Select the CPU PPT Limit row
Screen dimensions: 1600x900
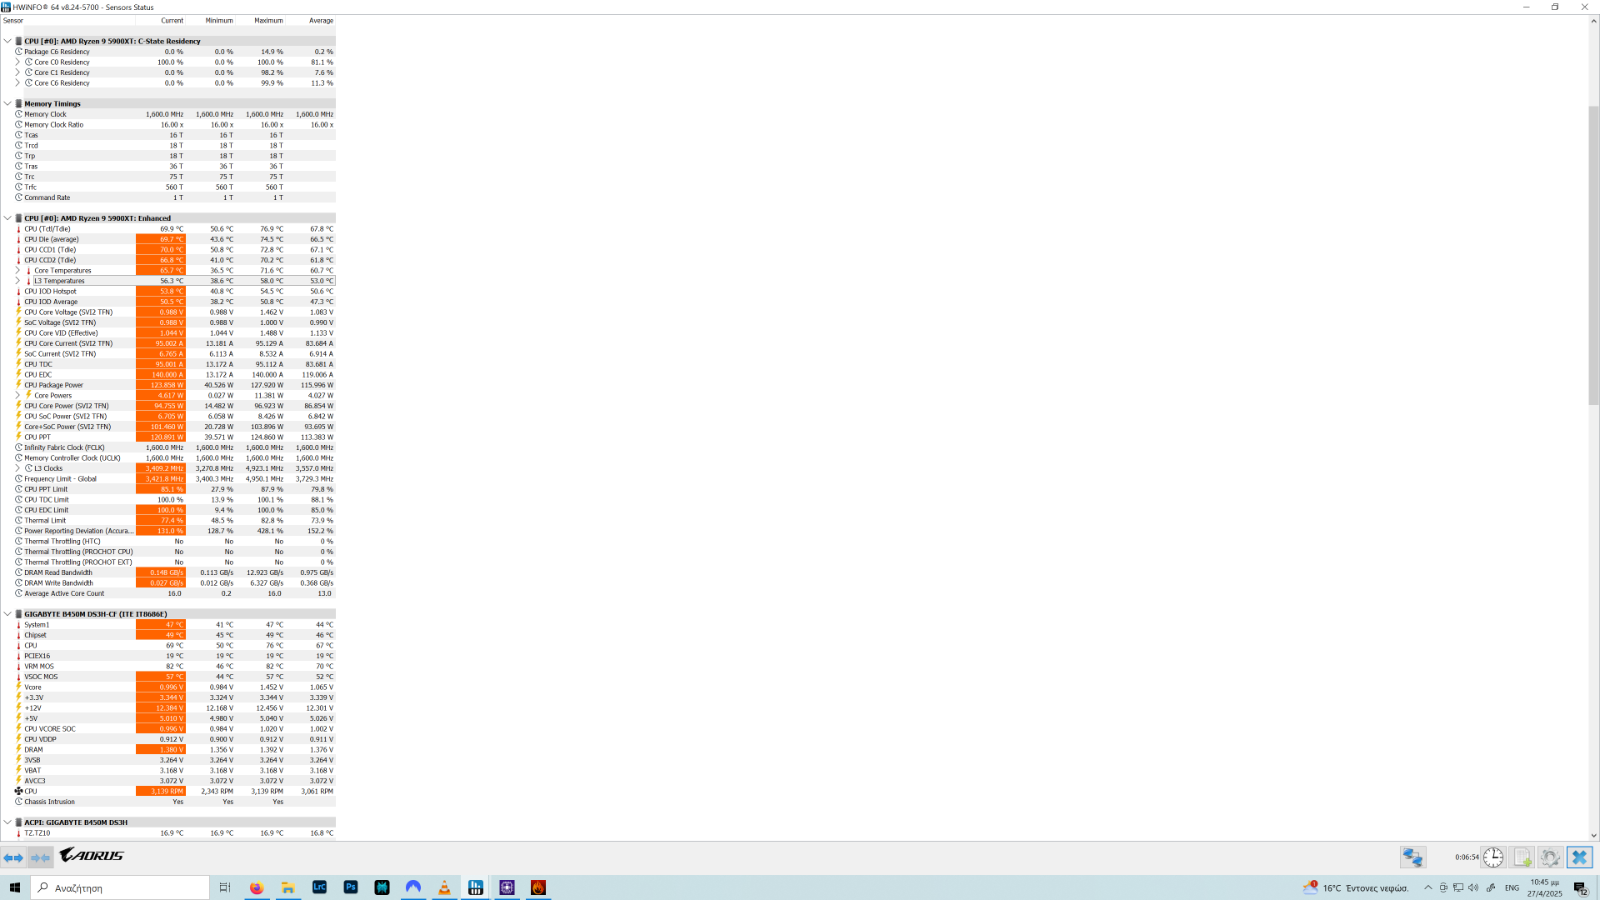coord(168,489)
